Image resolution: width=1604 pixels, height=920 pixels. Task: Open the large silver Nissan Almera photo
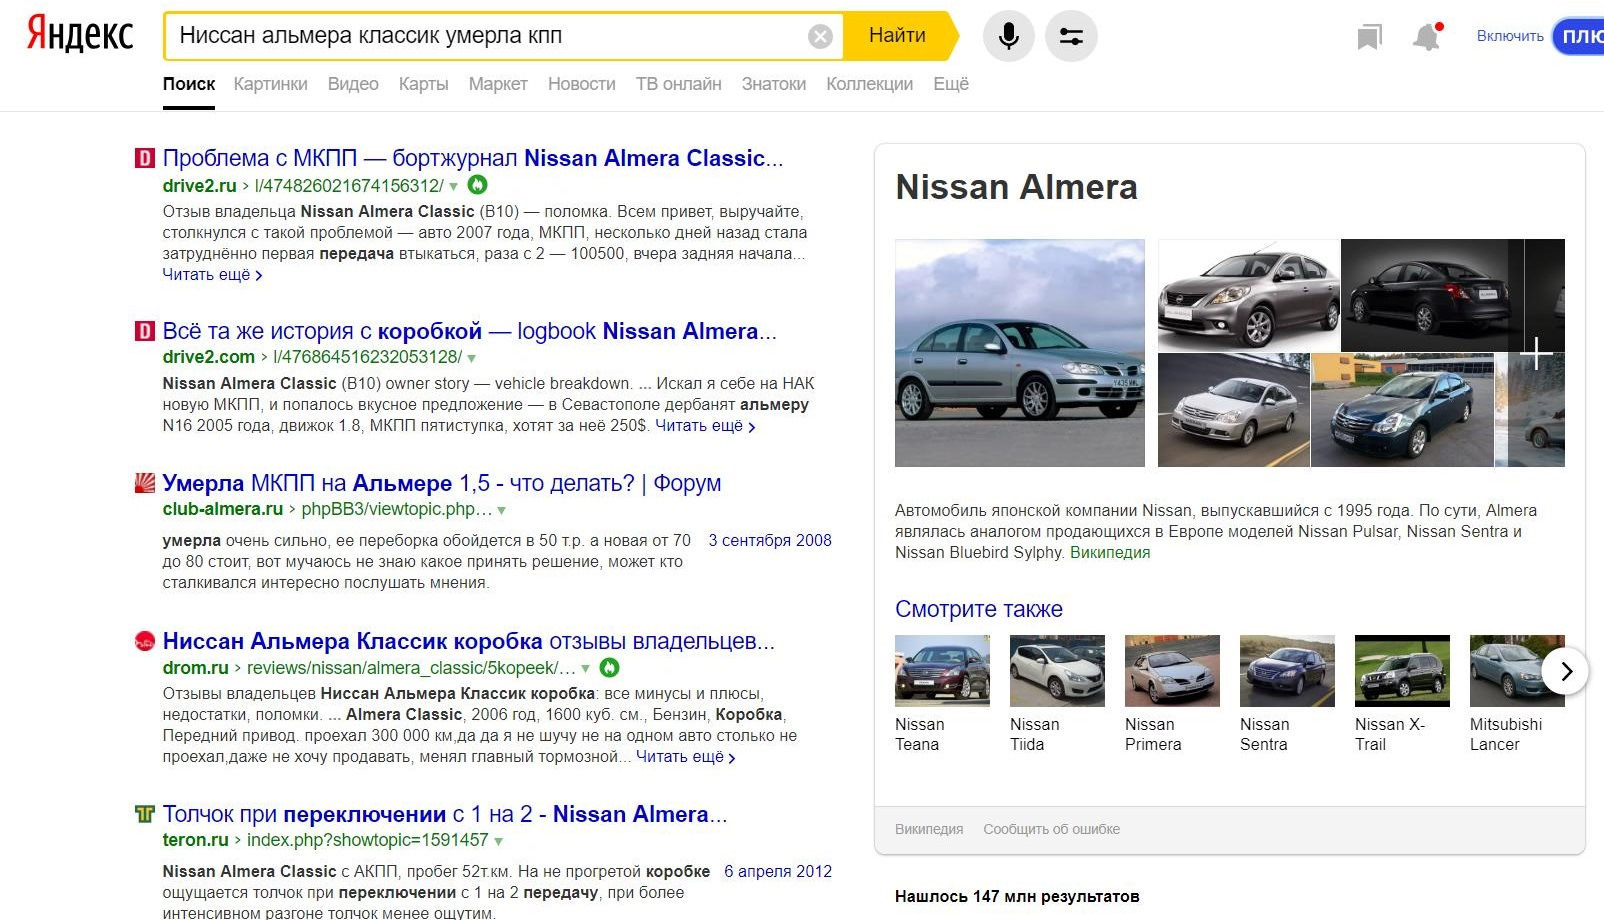tap(1020, 353)
